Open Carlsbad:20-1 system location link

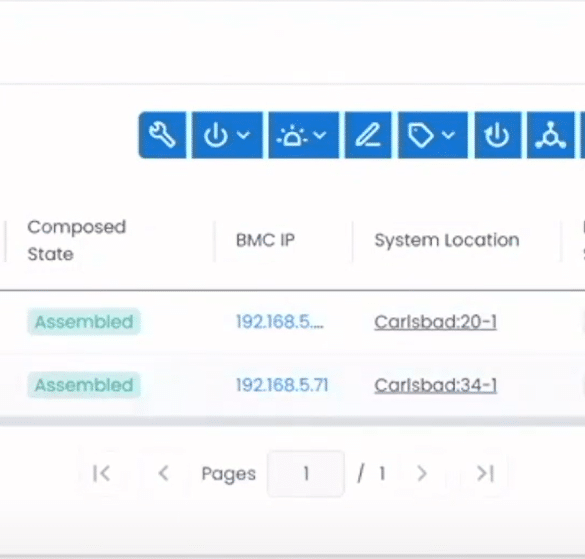point(435,322)
